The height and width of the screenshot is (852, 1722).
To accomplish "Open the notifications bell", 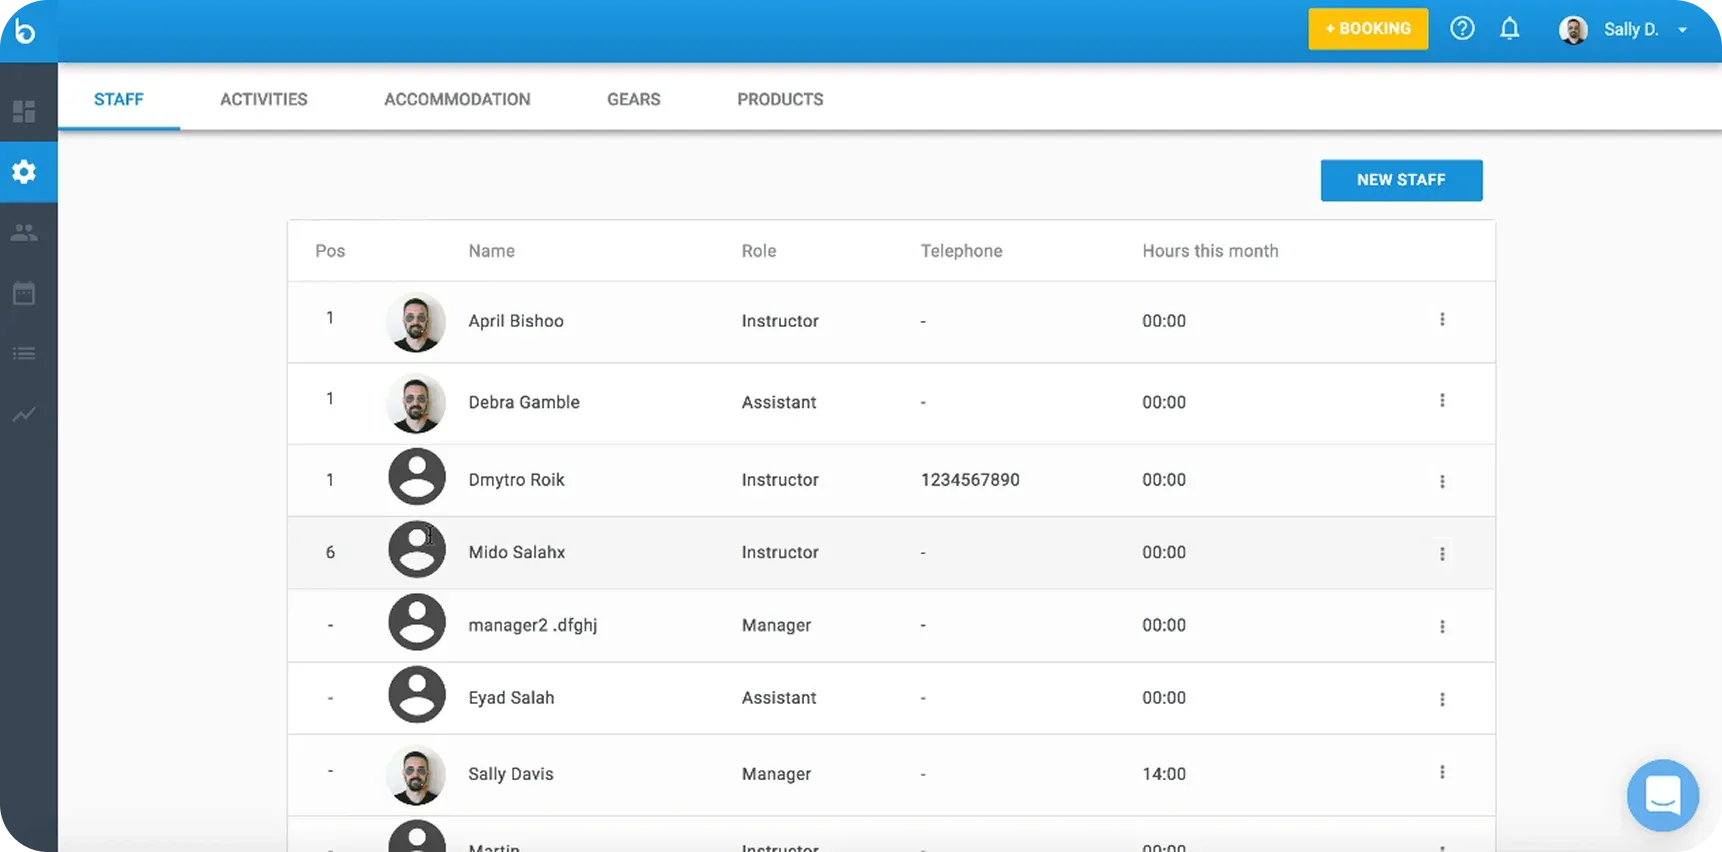I will tap(1509, 29).
